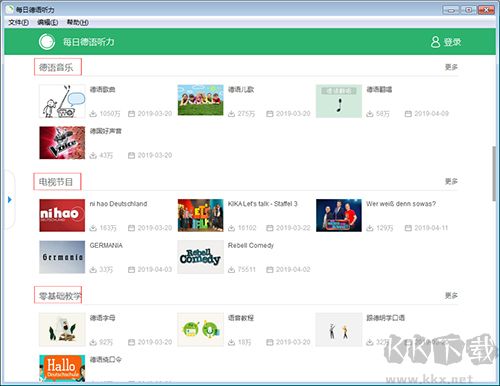500x386 pixels.
Task: Click the 德语儿歌 title text
Action: pos(241,89)
